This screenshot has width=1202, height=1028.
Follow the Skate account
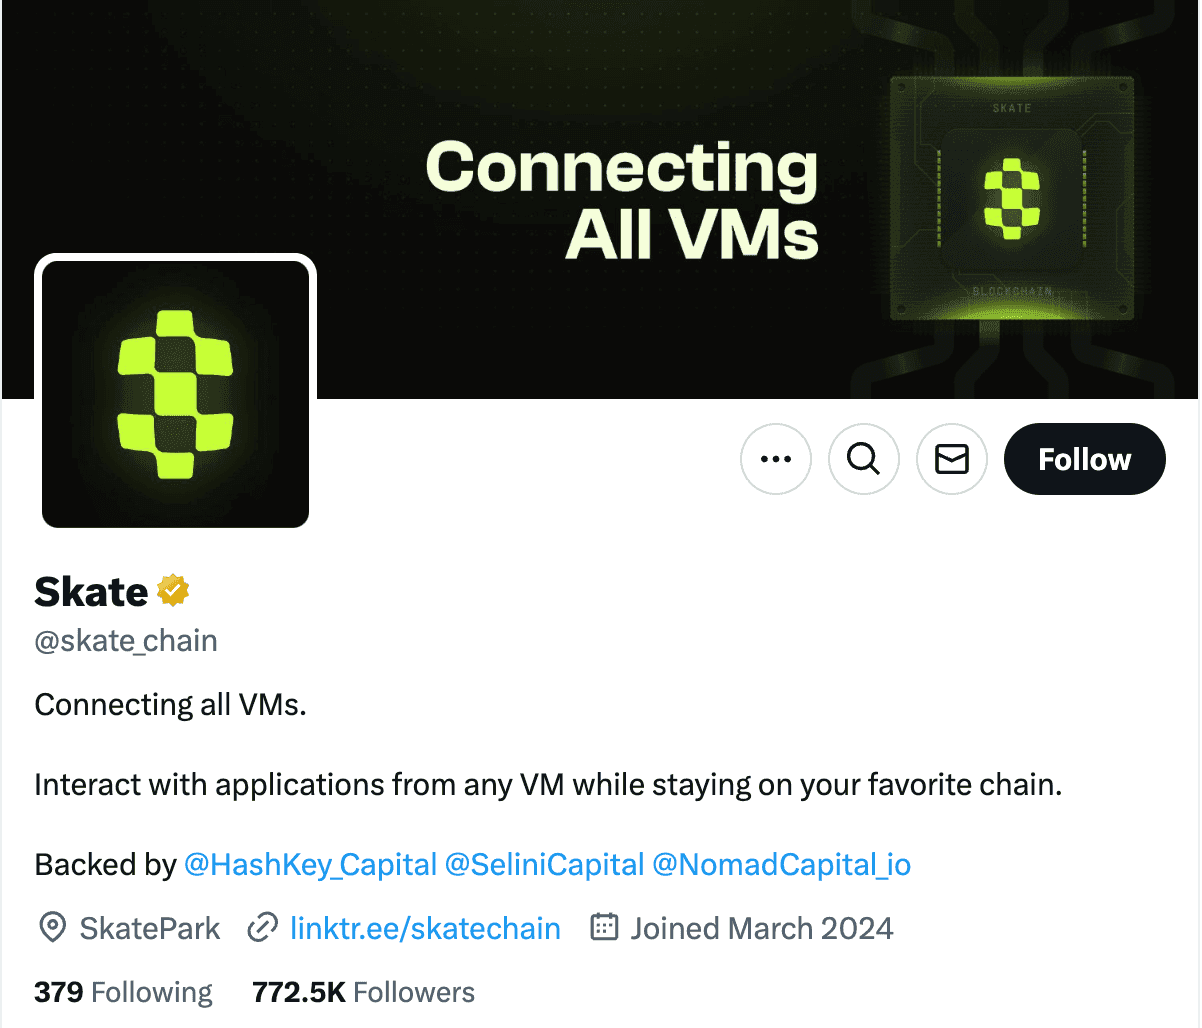click(1084, 459)
